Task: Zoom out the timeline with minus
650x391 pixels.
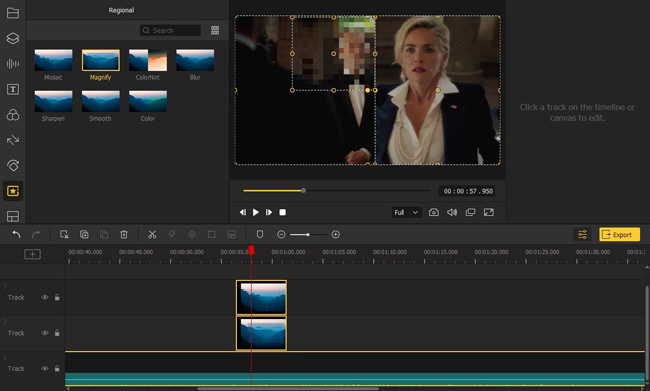Action: [281, 235]
